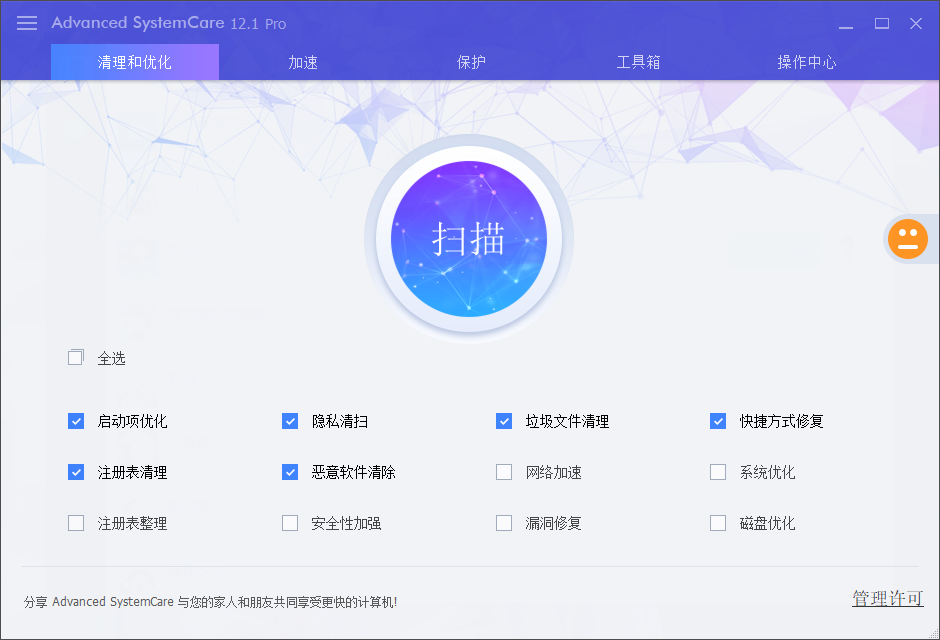Click the 清理和优化 tab

click(135, 62)
